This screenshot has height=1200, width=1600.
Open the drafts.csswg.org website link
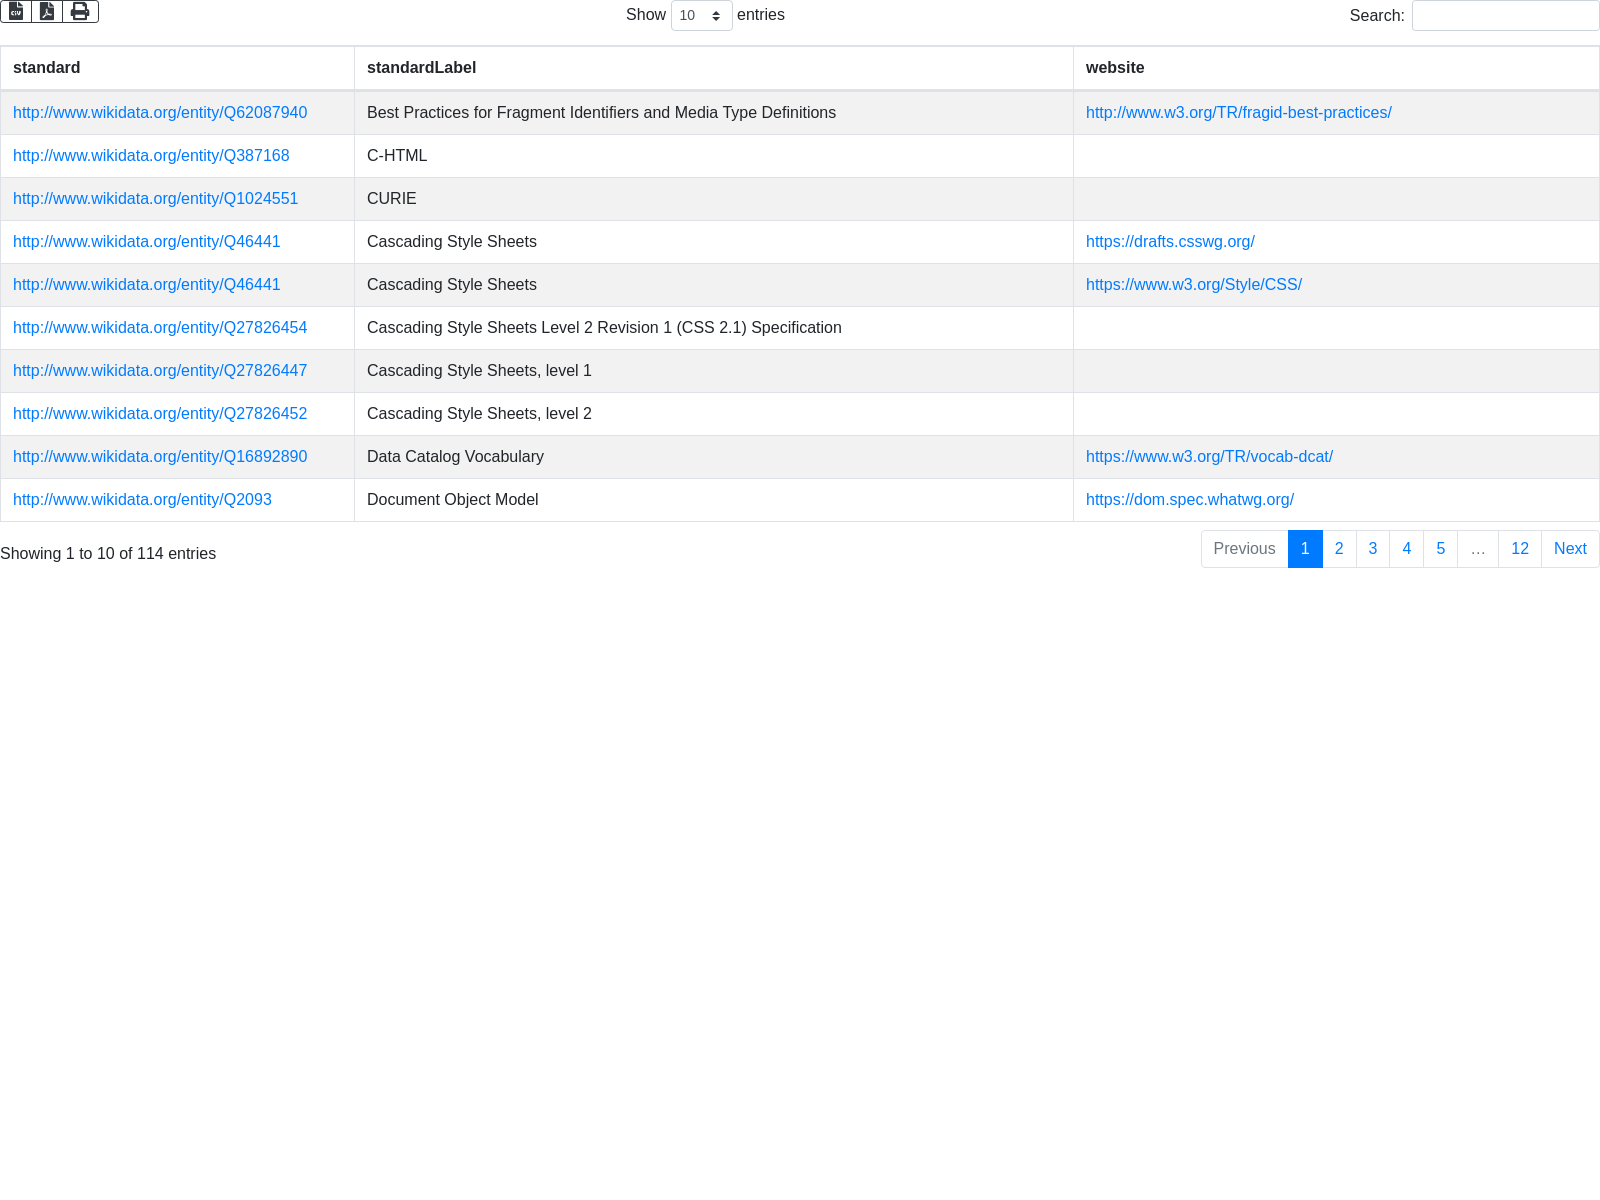tap(1170, 242)
